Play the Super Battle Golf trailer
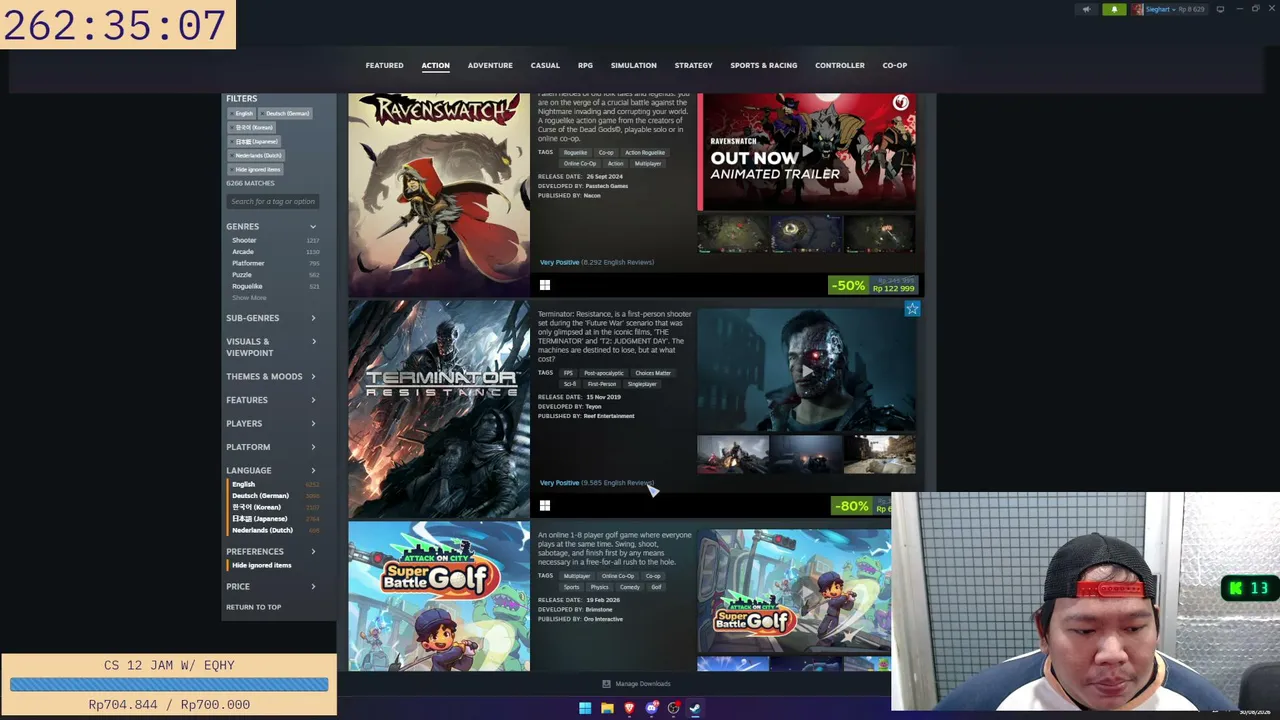This screenshot has width=1280, height=720. coord(794,591)
